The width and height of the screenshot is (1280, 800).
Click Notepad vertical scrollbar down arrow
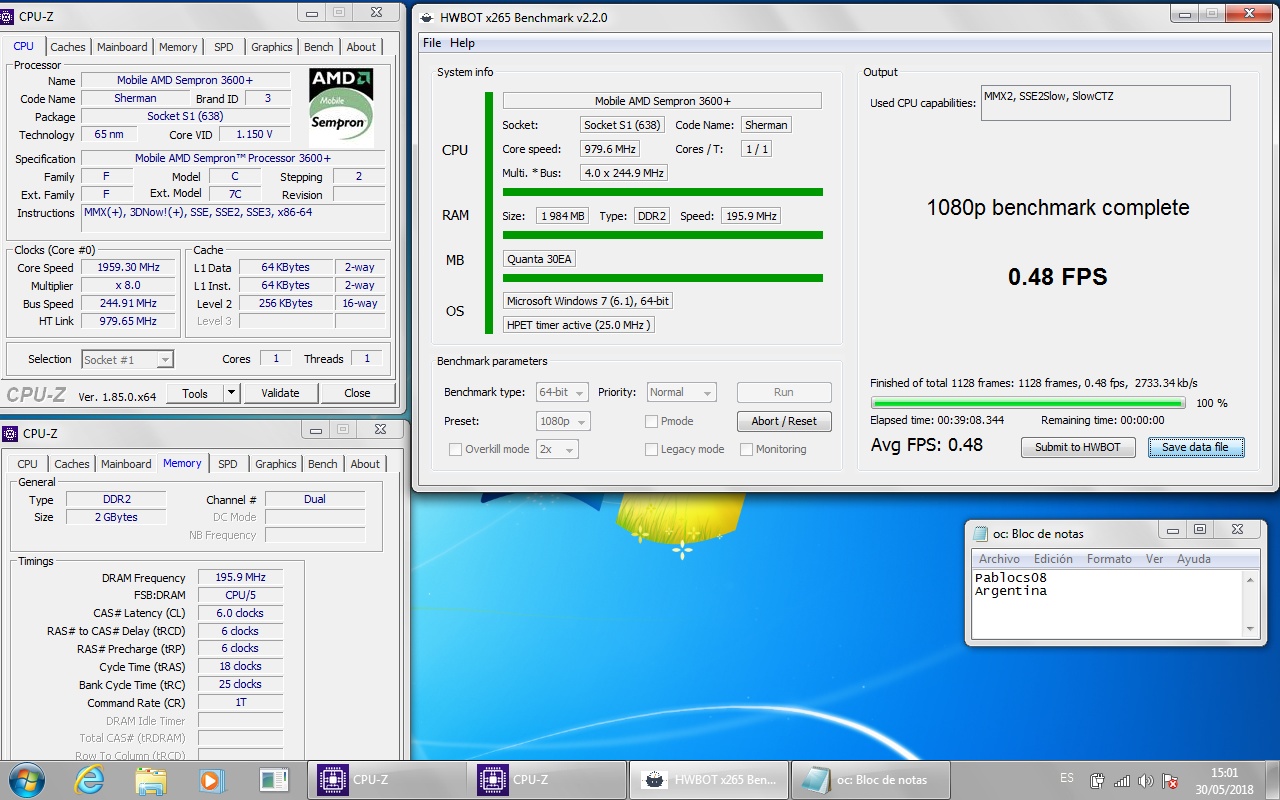1249,629
